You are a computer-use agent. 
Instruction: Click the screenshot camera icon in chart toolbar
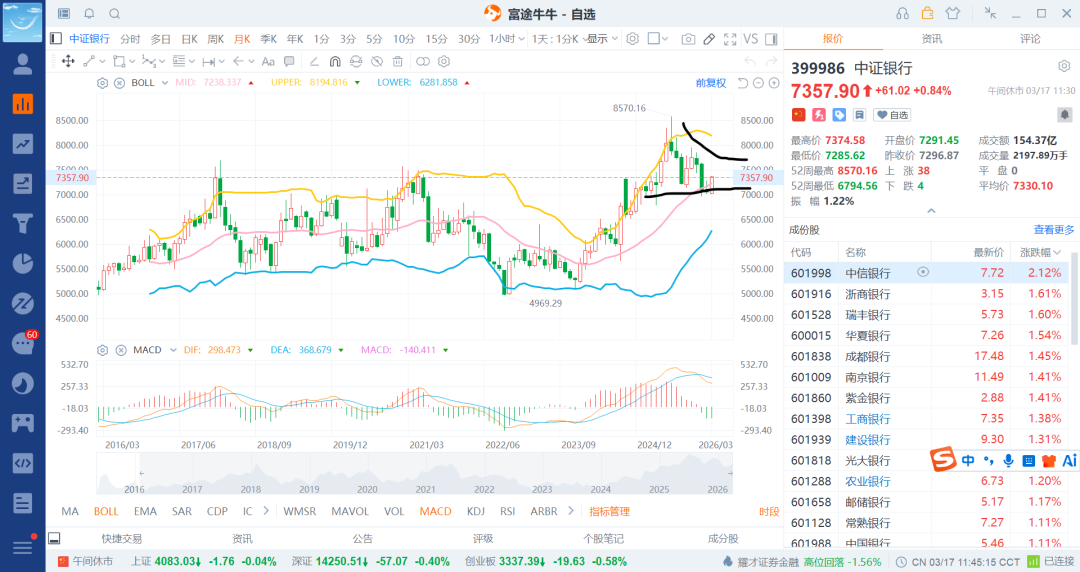coord(688,39)
